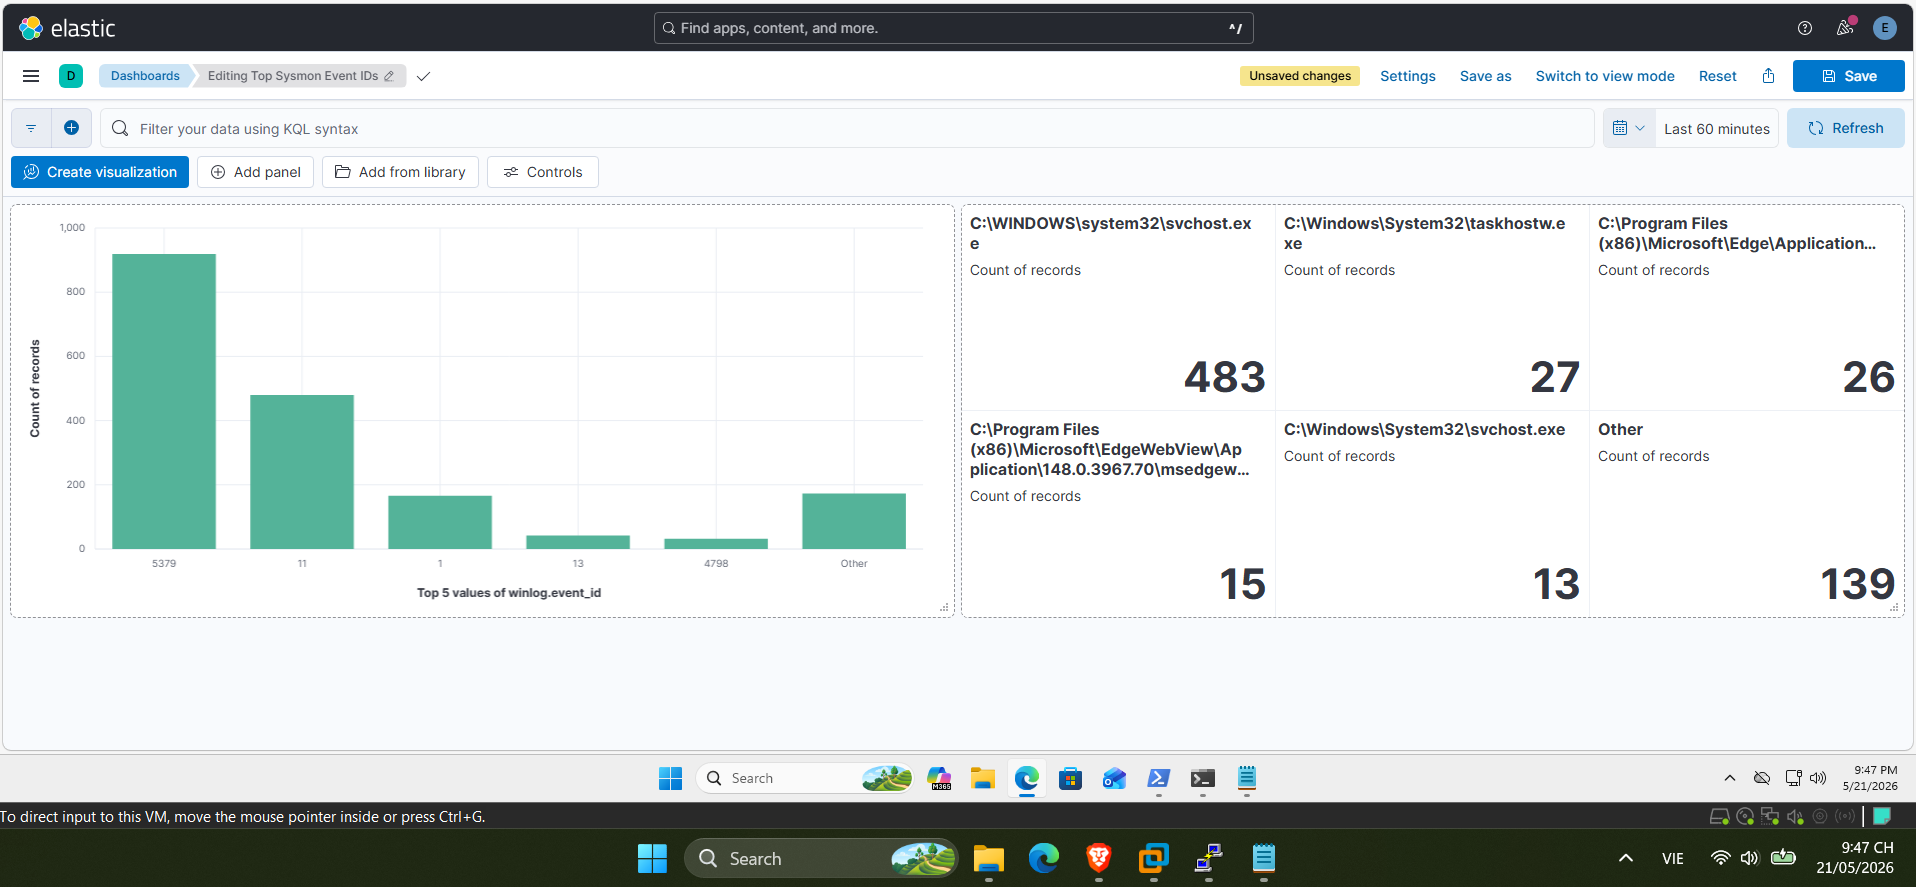Focus the Find apps search box
Viewport: 1916px width, 887px height.
pyautogui.click(x=953, y=28)
